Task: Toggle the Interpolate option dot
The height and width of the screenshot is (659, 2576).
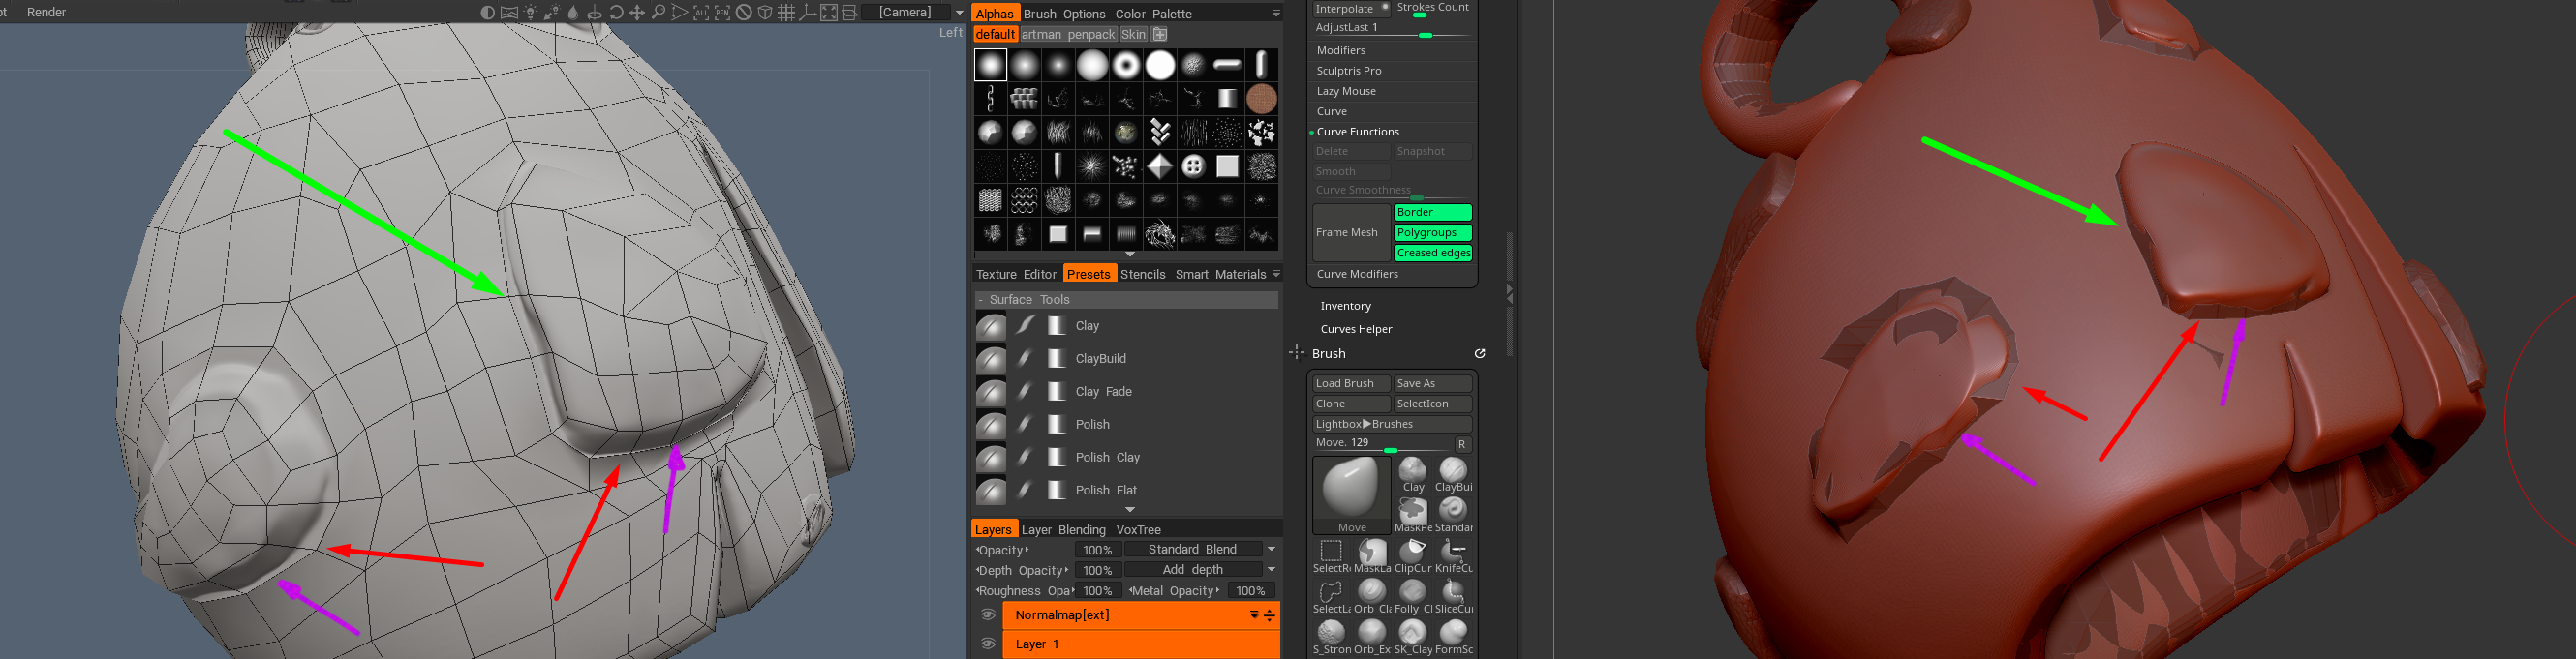Action: (x=1385, y=7)
